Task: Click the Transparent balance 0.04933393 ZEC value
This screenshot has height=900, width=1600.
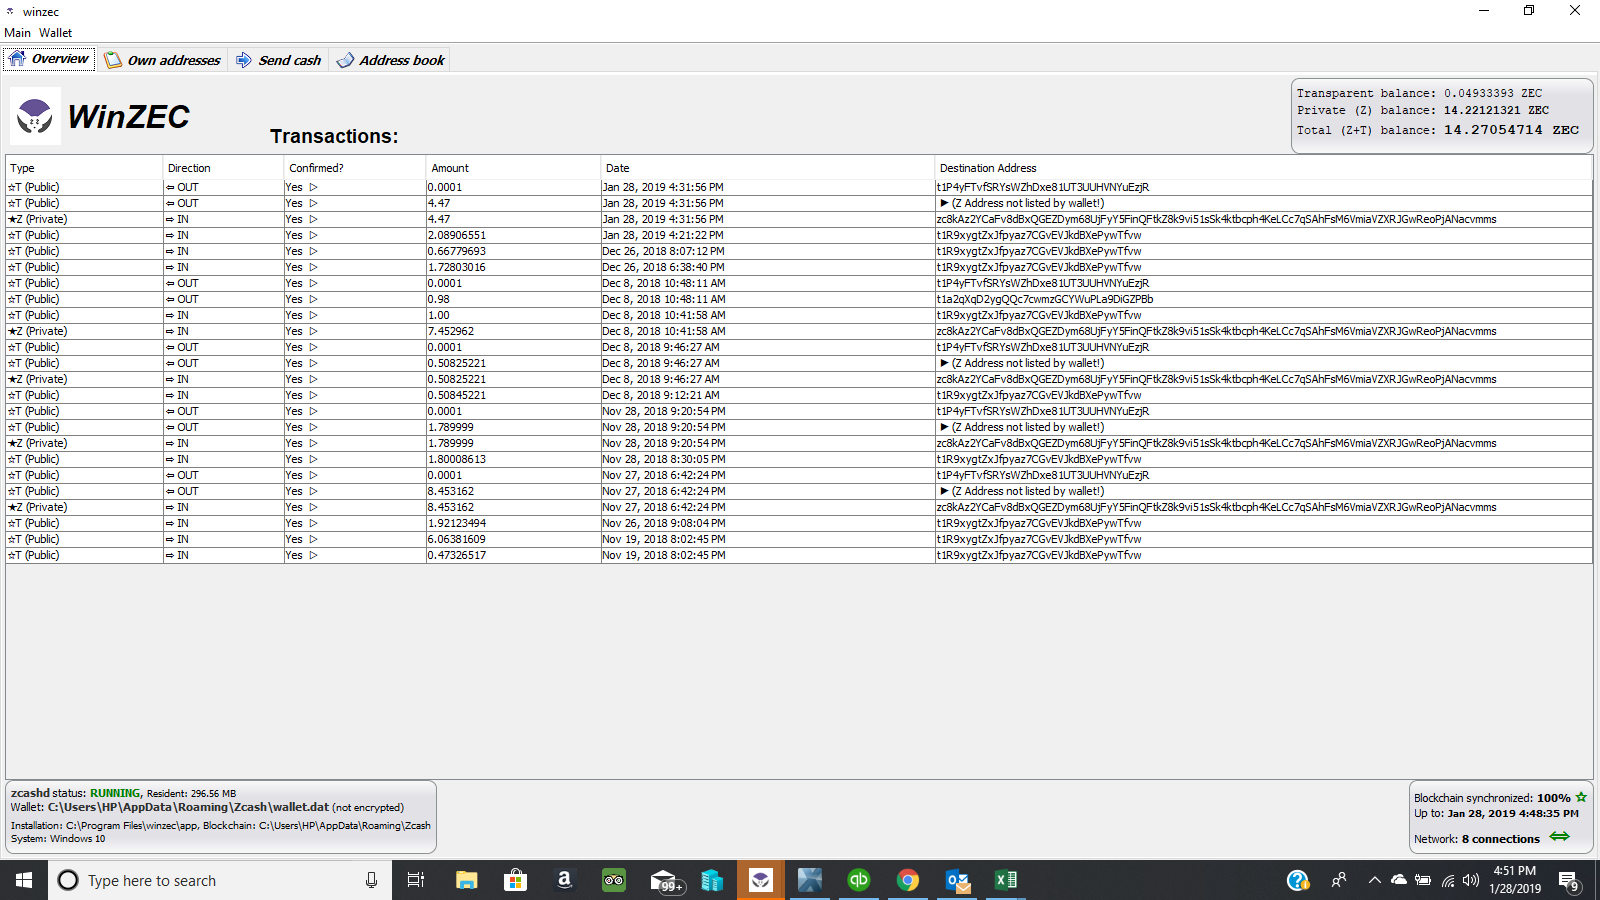Action: (x=1492, y=93)
